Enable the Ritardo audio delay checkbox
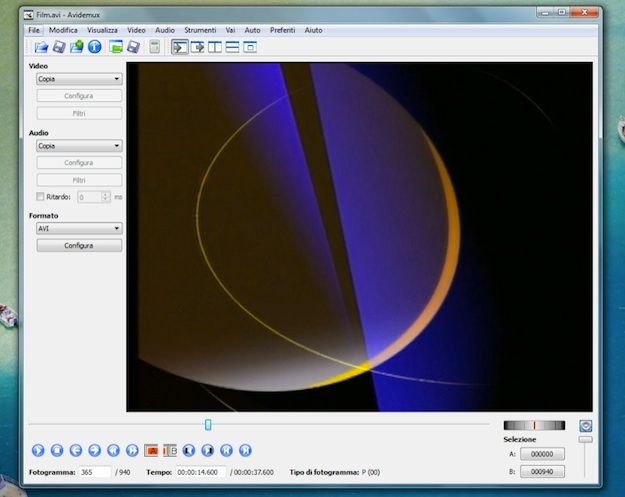The image size is (625, 497). pyautogui.click(x=40, y=197)
